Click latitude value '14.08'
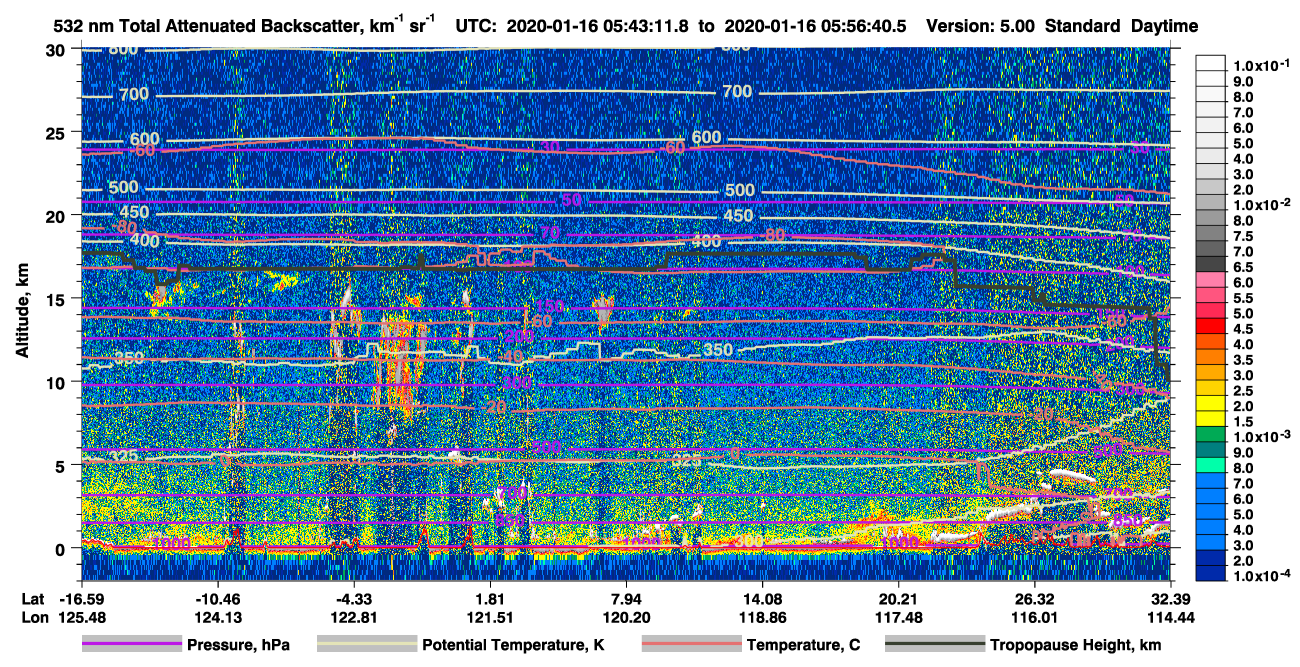 point(762,599)
